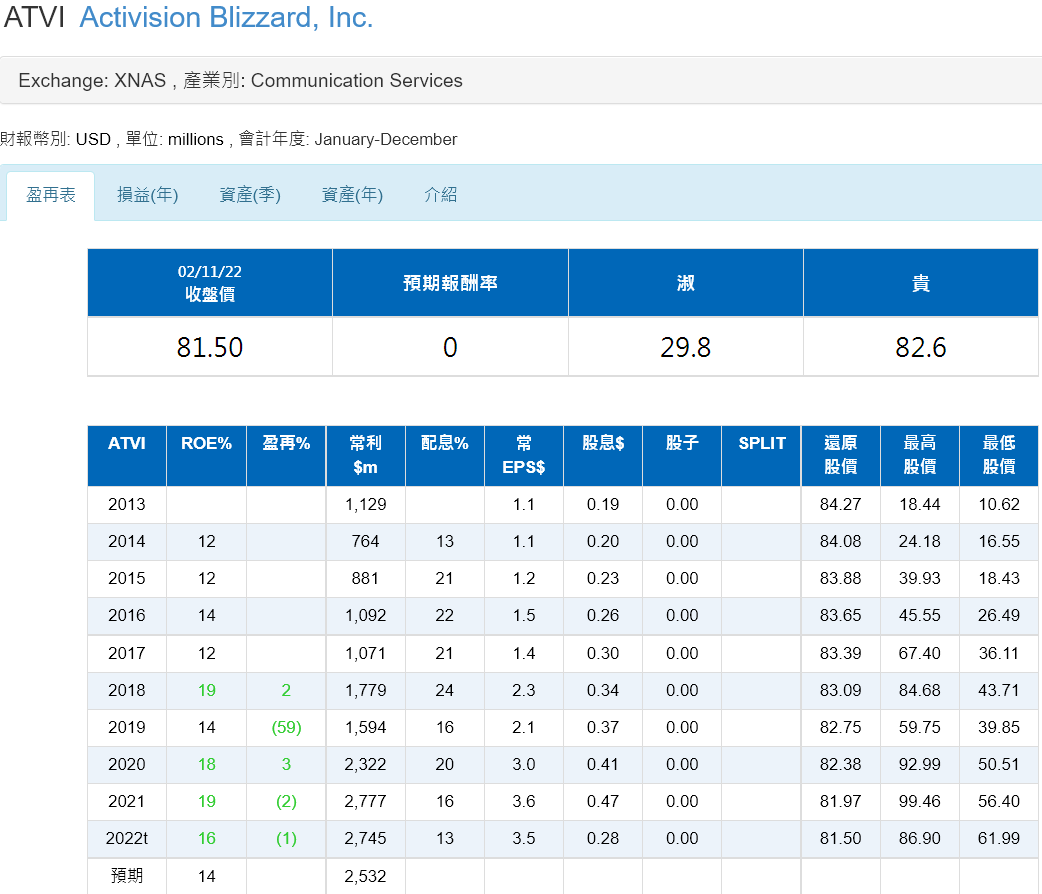The width and height of the screenshot is (1042, 894).
Task: Click 2019 盈再% value (59)
Action: (x=286, y=727)
